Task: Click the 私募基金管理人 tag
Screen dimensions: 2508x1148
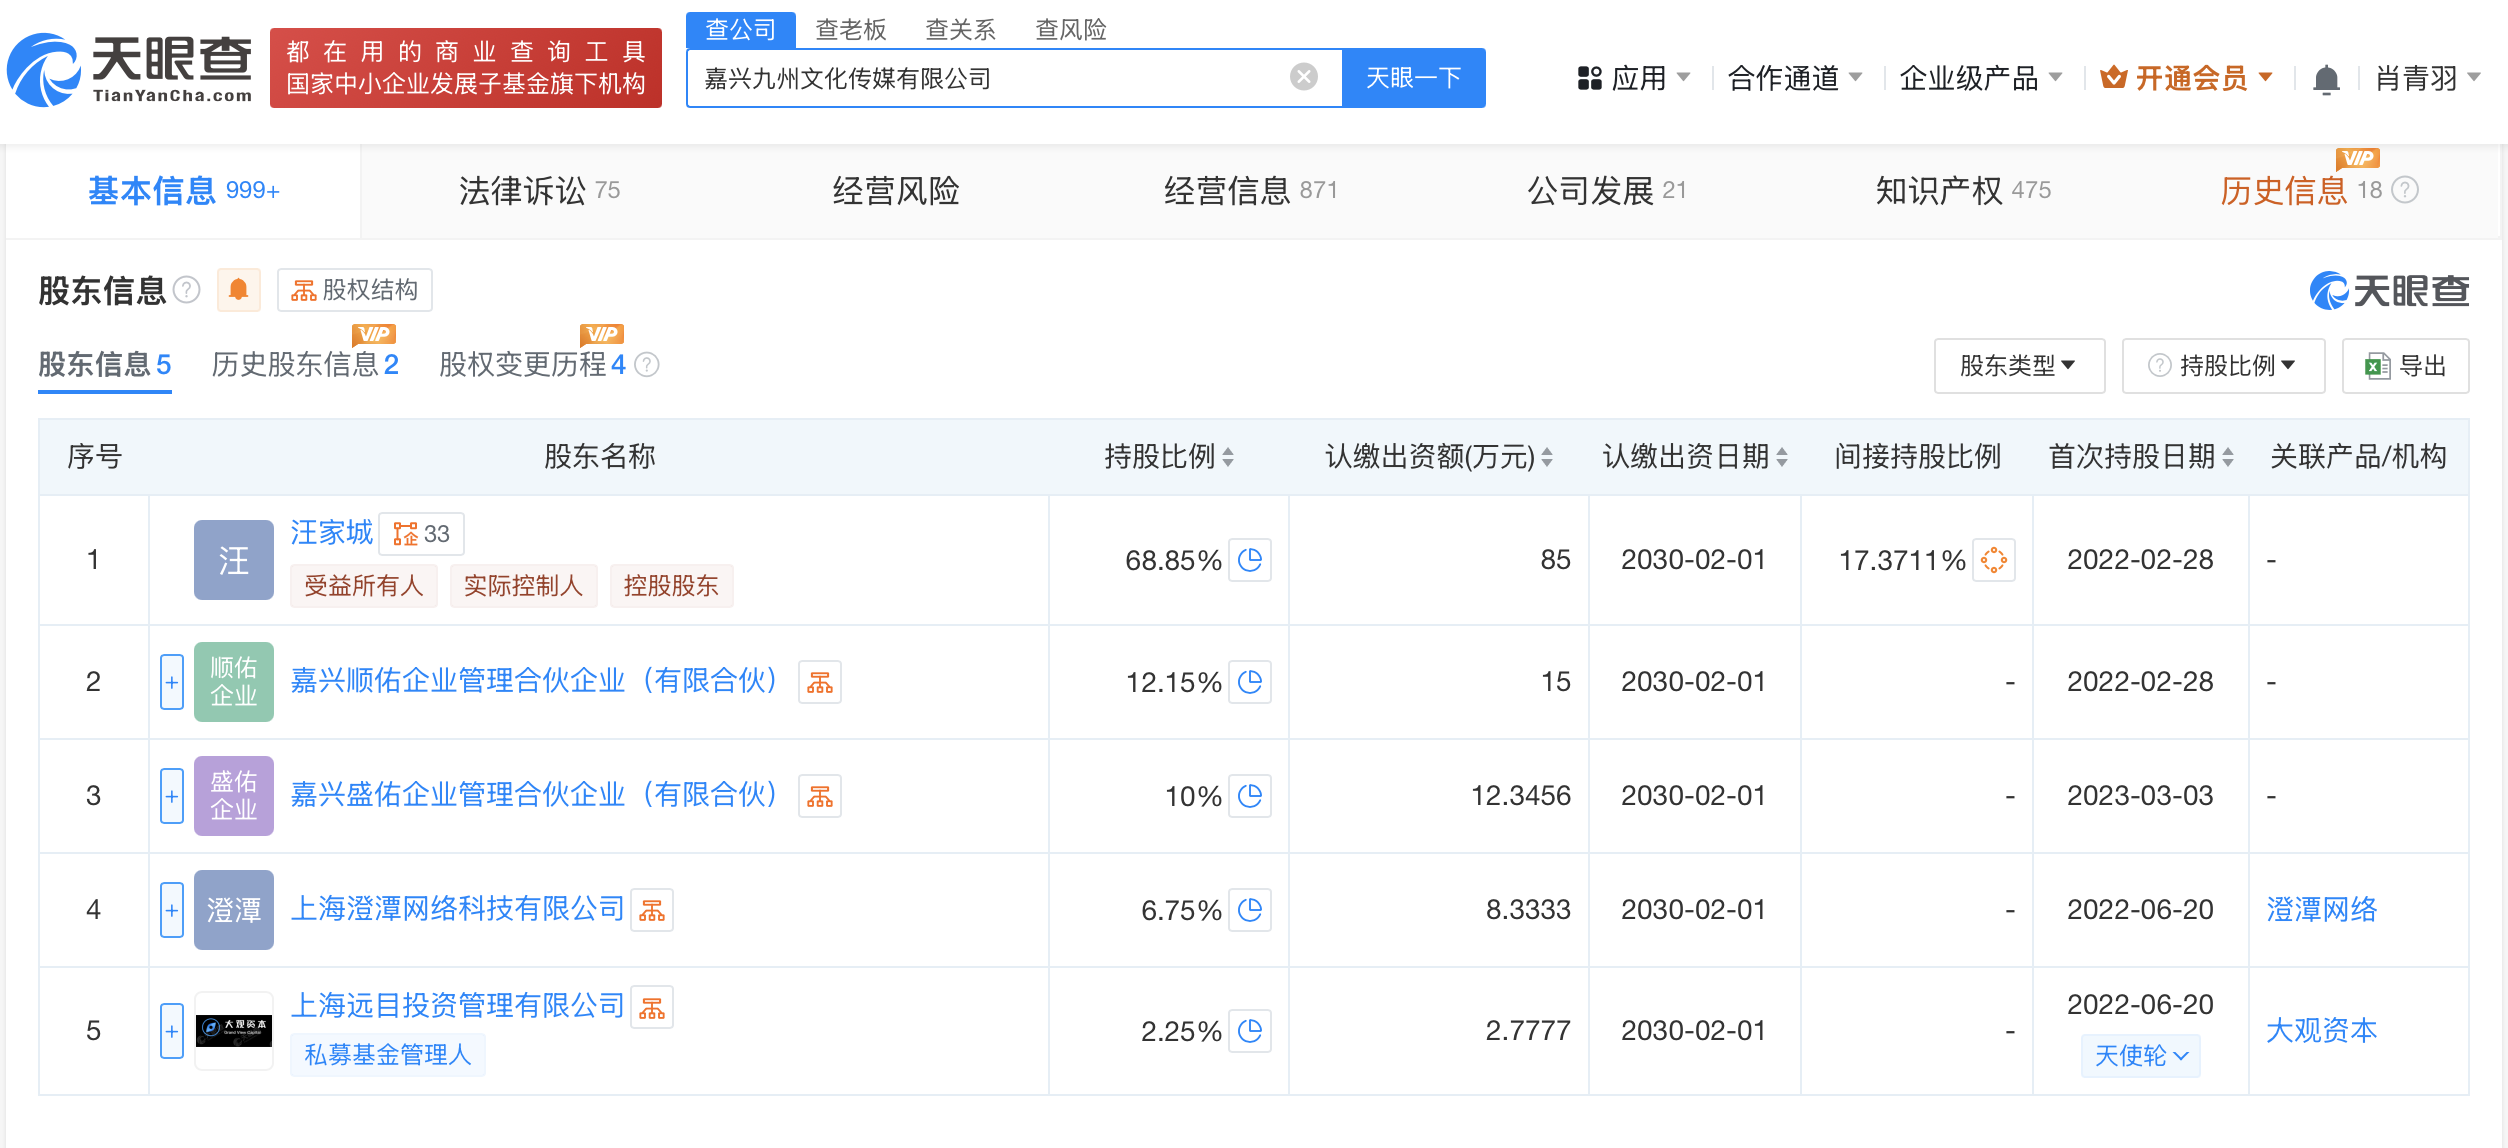Action: click(x=387, y=1055)
